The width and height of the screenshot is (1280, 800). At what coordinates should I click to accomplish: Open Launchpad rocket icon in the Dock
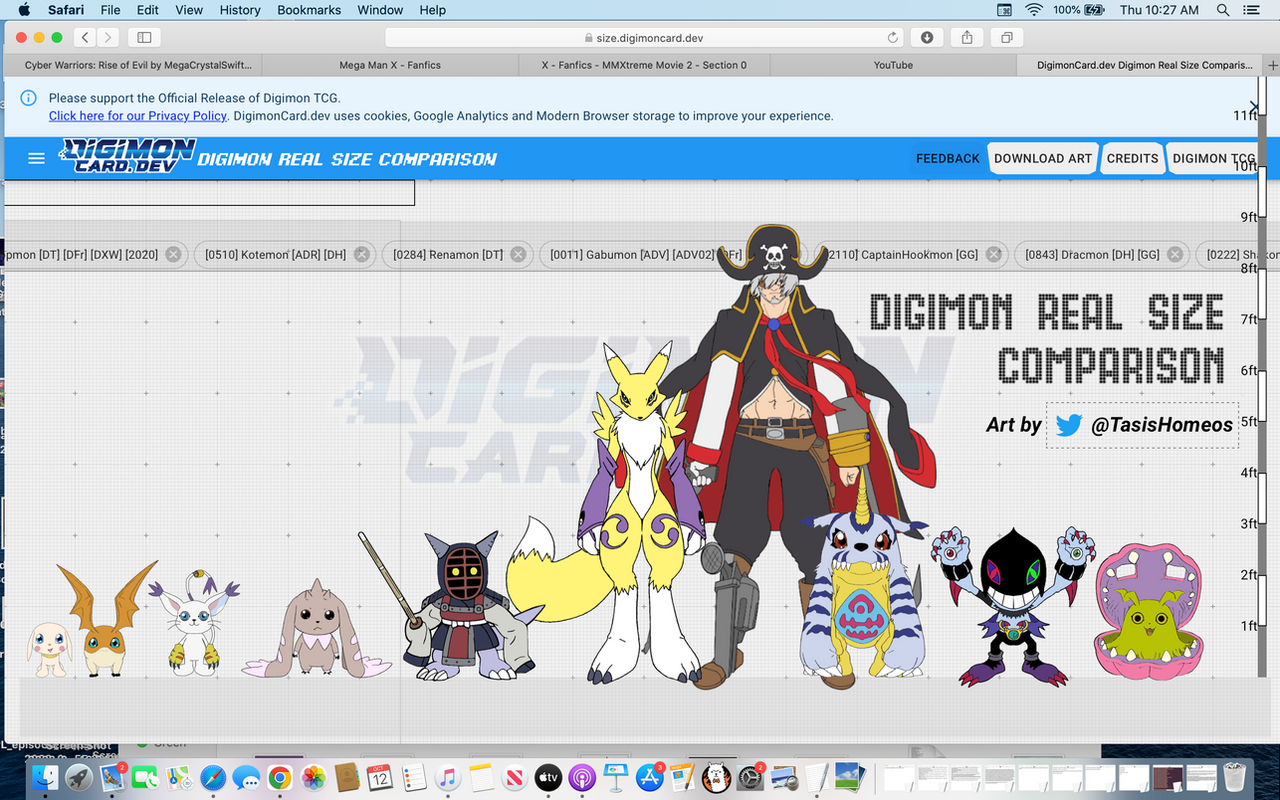(79, 777)
